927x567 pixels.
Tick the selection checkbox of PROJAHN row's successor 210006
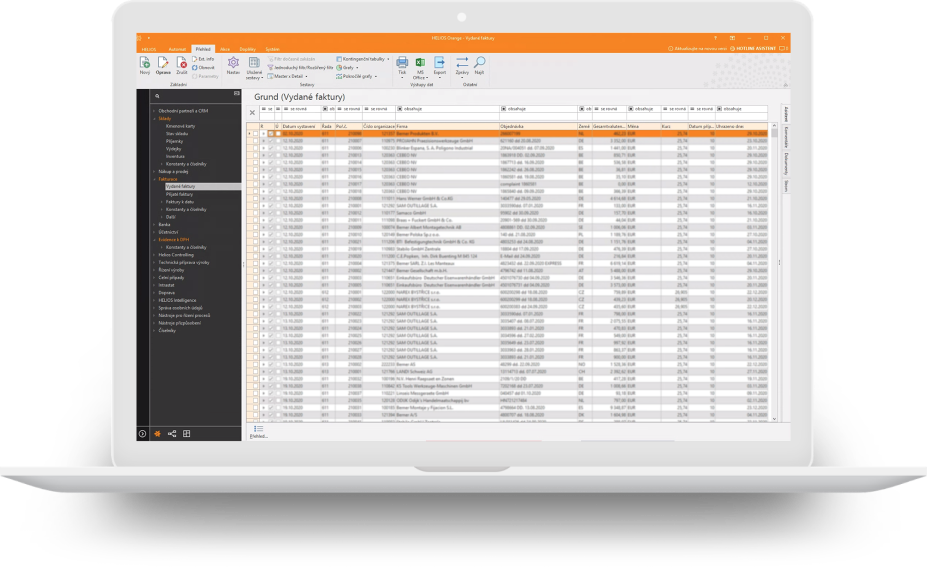point(255,148)
